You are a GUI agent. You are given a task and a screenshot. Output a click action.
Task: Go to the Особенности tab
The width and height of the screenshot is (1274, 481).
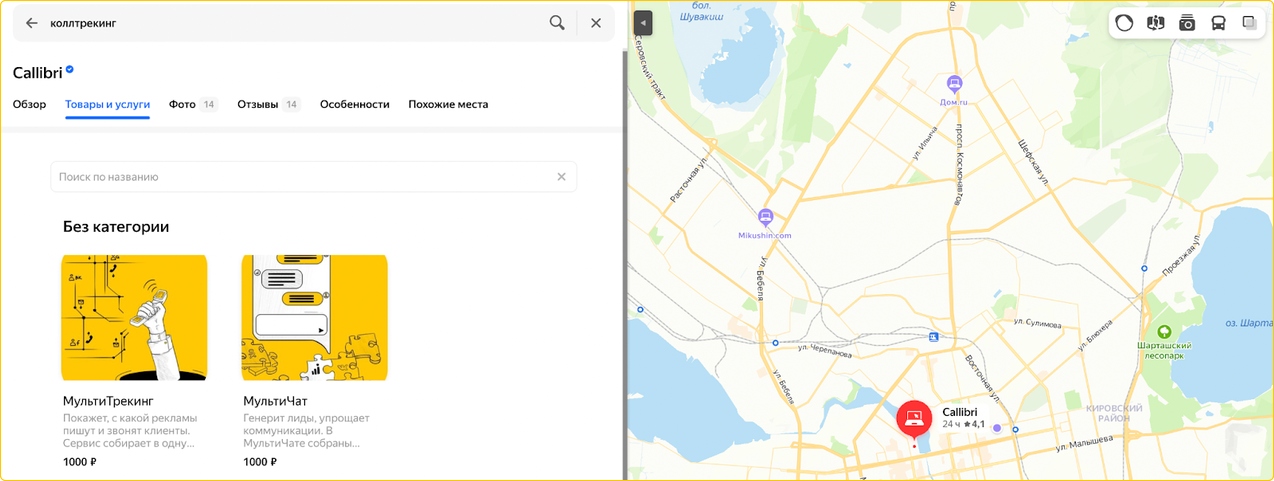tap(354, 104)
